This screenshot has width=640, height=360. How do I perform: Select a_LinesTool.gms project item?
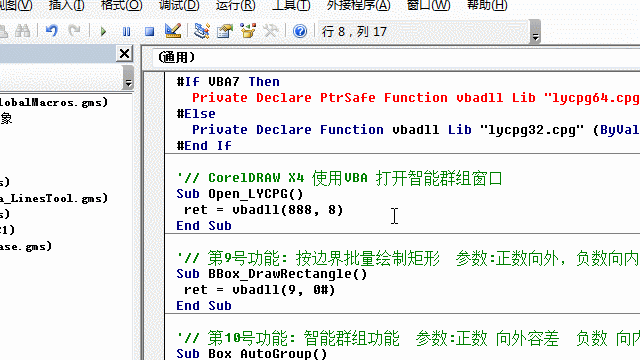(x=54, y=198)
